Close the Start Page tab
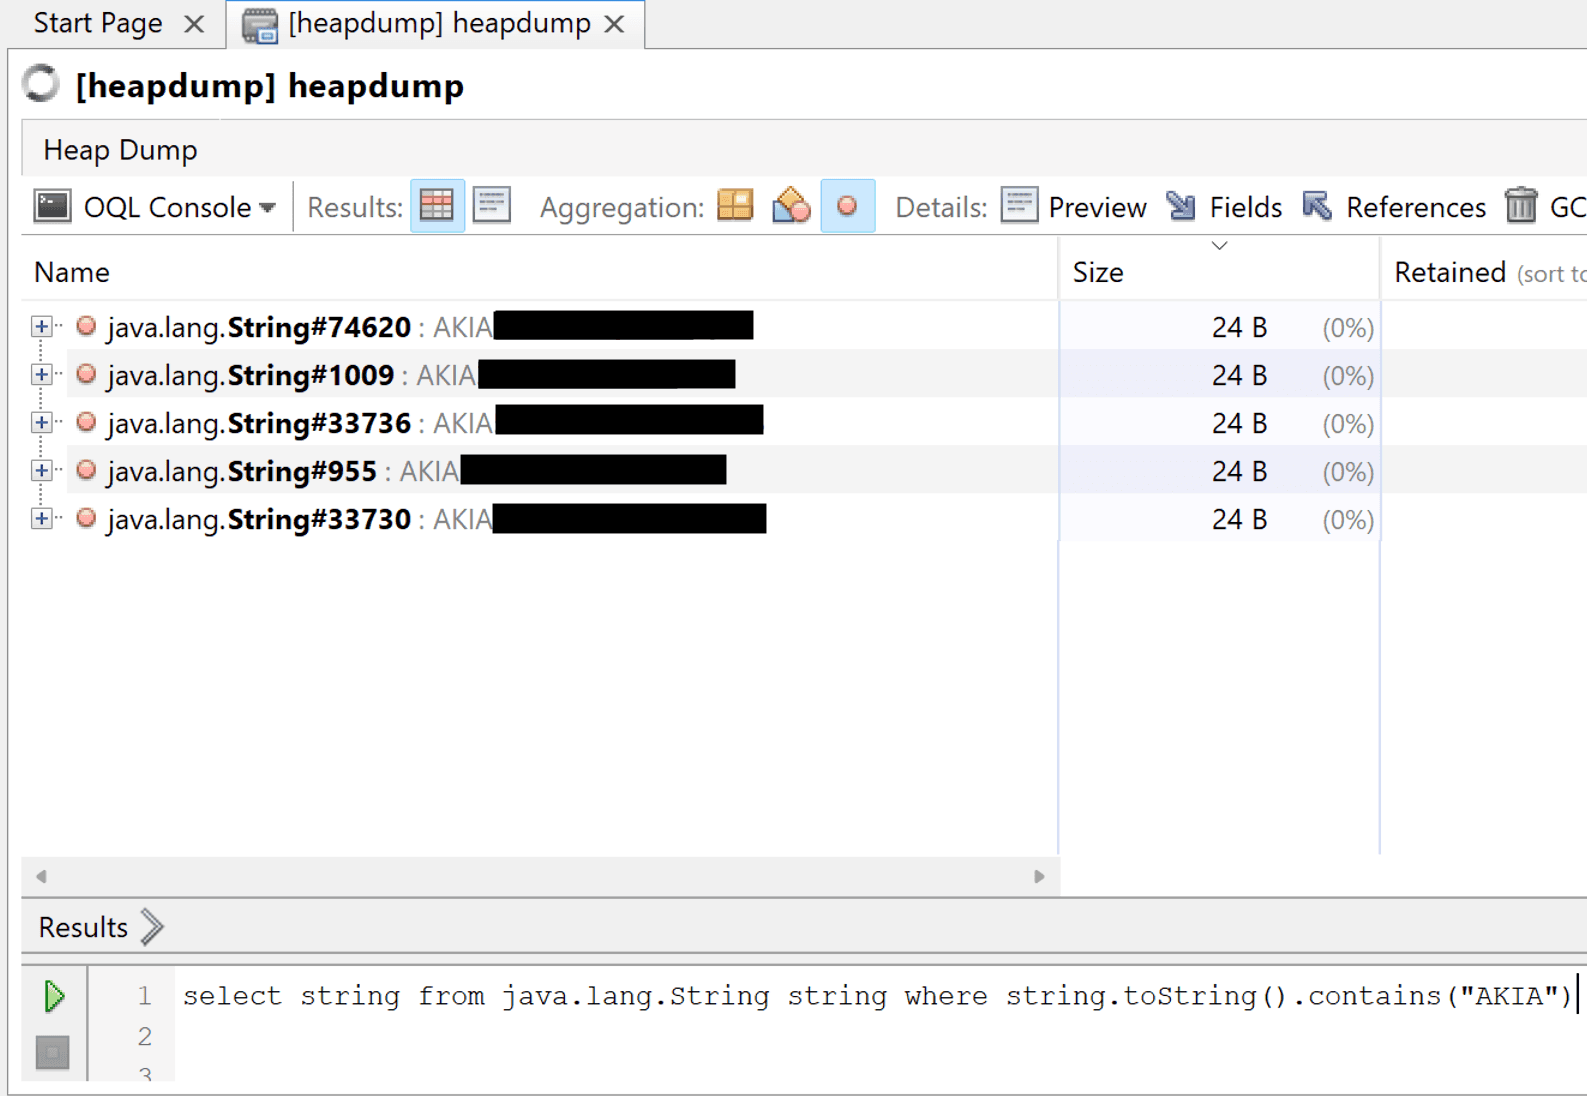This screenshot has height=1096, width=1587. [x=195, y=24]
